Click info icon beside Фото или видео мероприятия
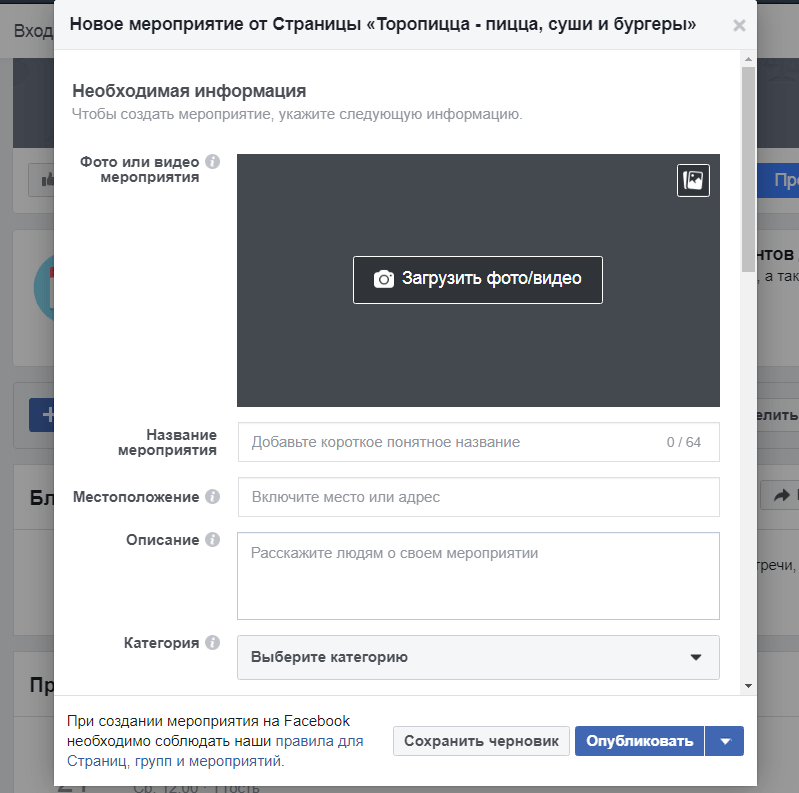 (212, 162)
